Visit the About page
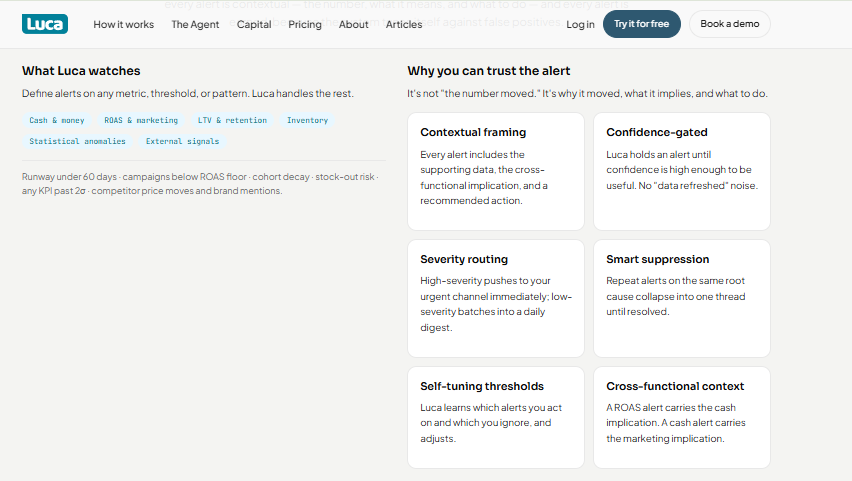 (x=353, y=24)
